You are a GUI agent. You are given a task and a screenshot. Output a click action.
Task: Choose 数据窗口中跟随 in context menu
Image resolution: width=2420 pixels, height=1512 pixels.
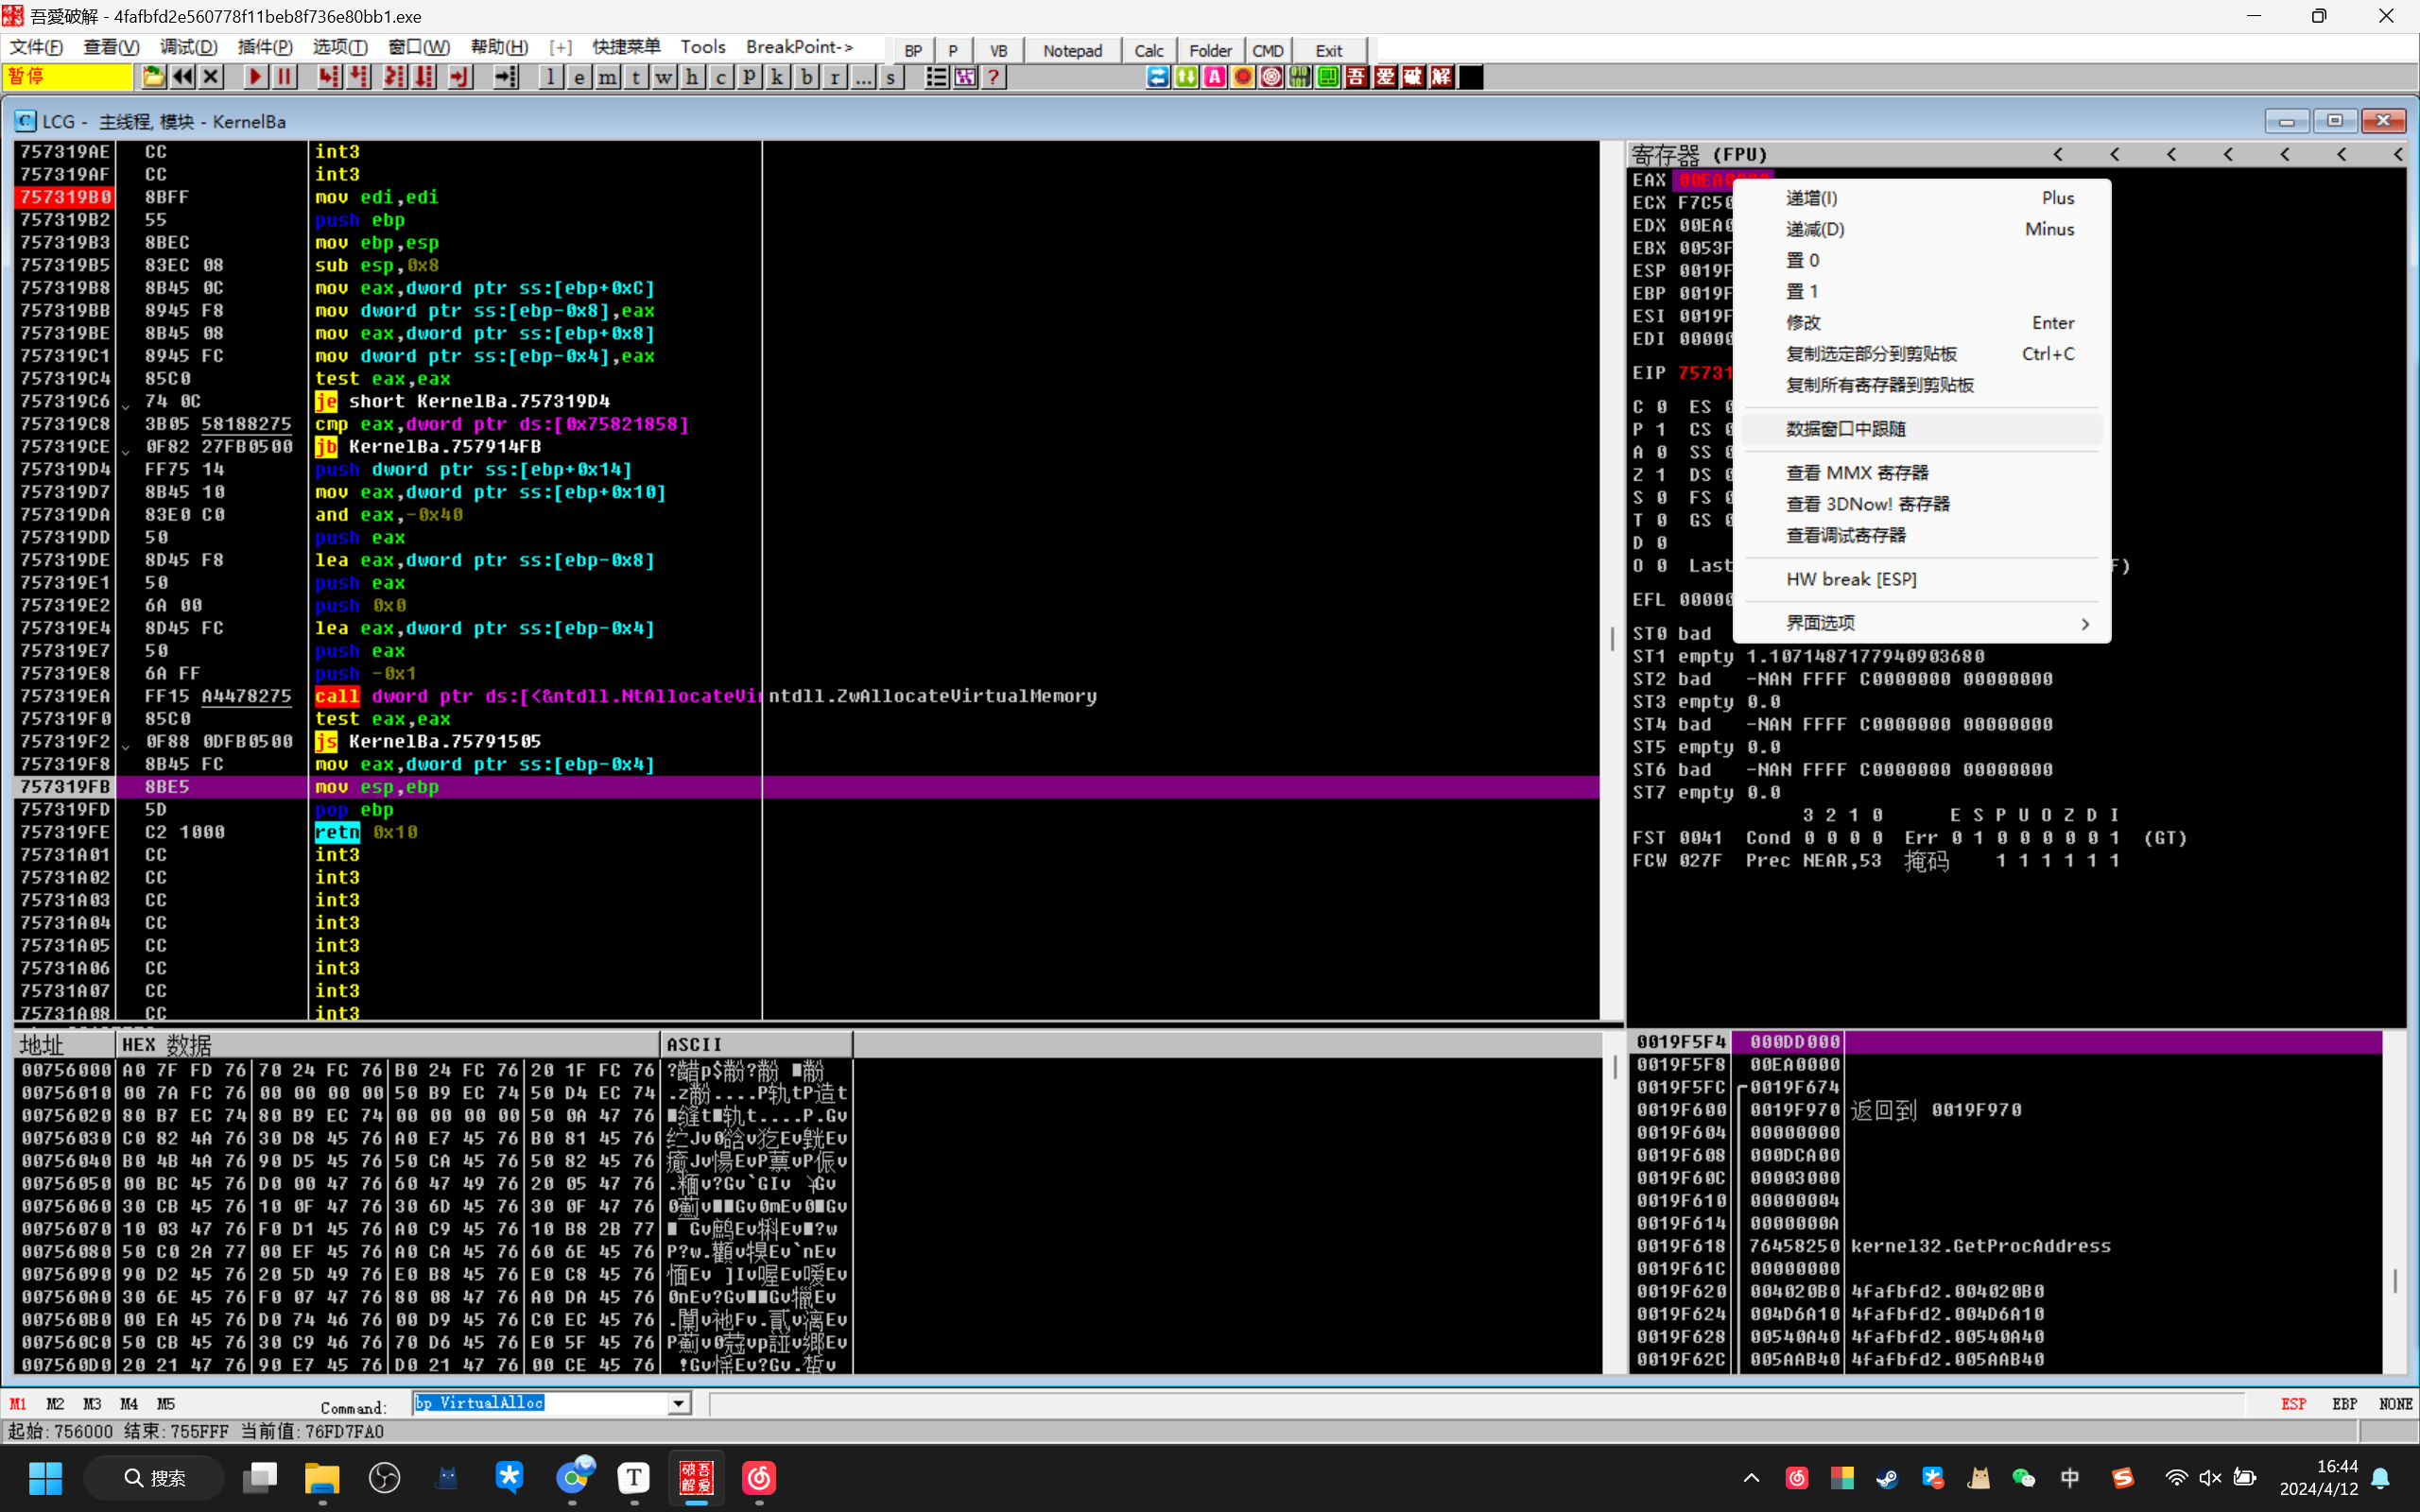click(1921, 429)
